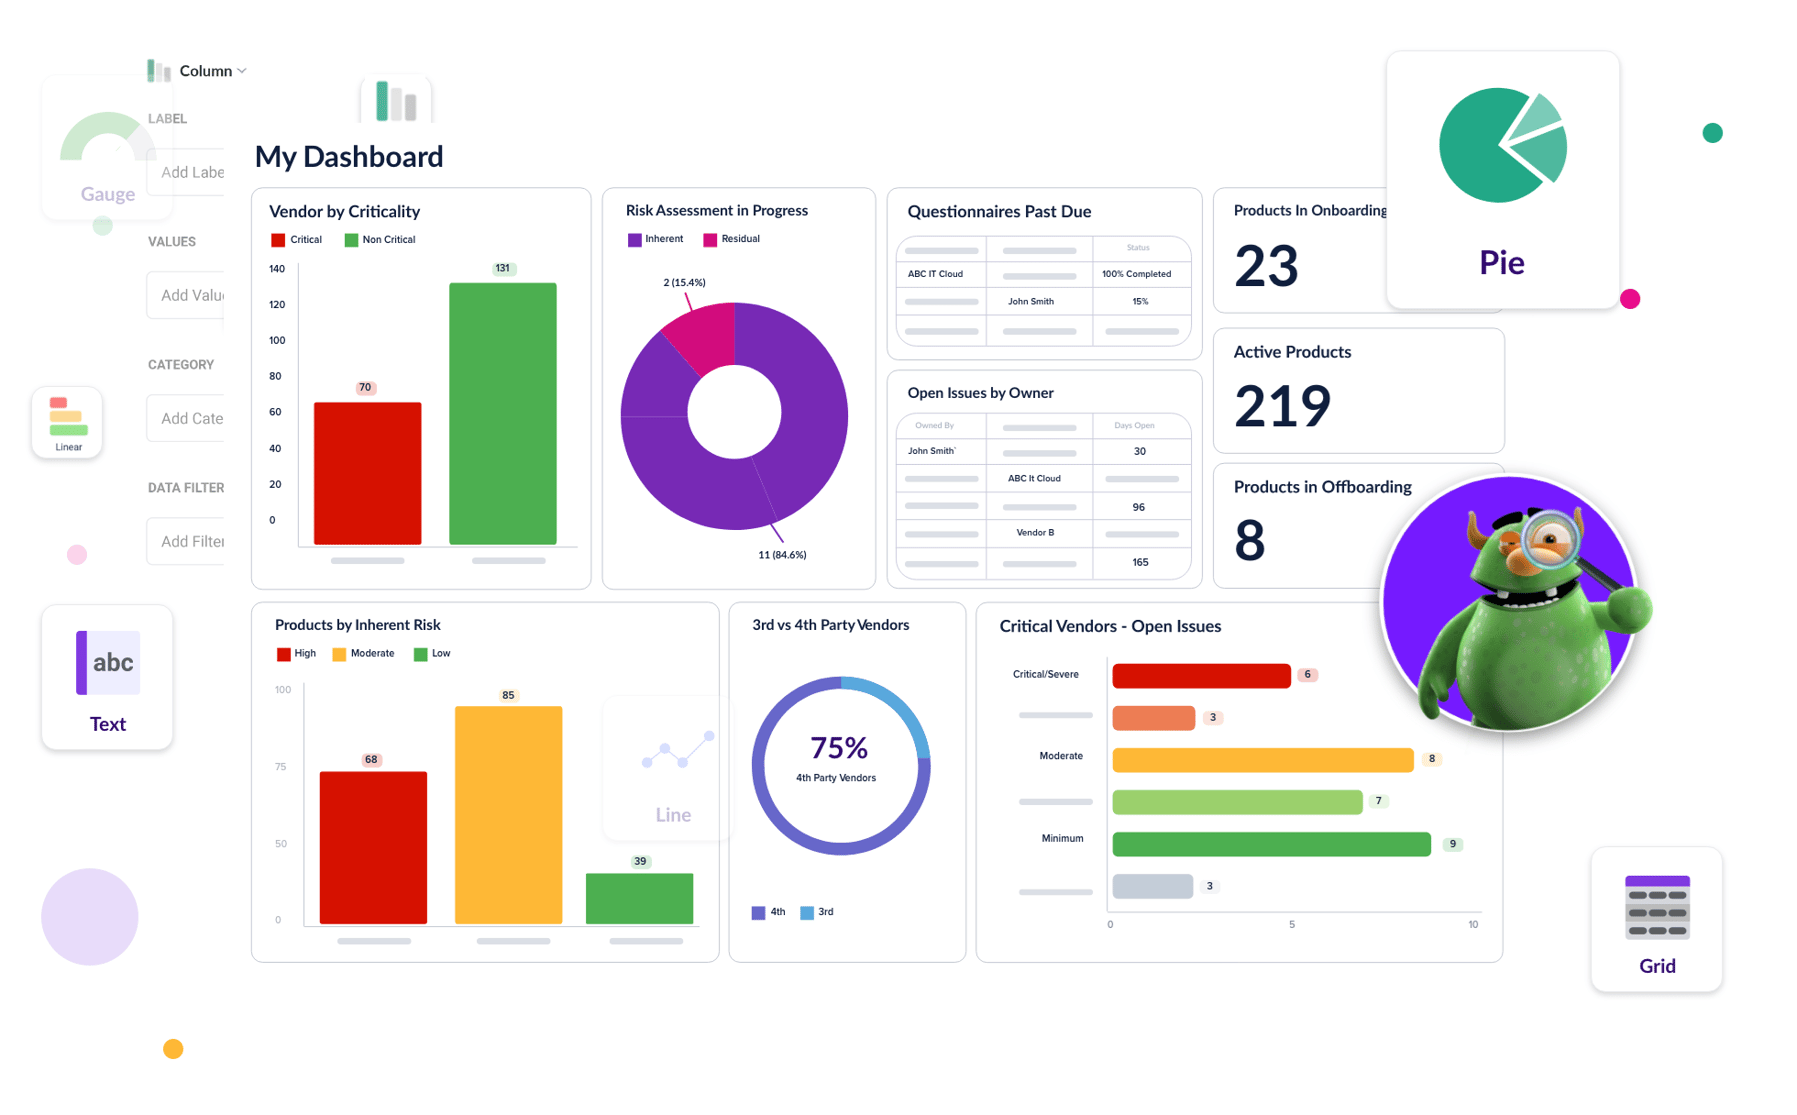The image size is (1797, 1115).
Task: Click the Add Values input field
Action: tap(195, 294)
